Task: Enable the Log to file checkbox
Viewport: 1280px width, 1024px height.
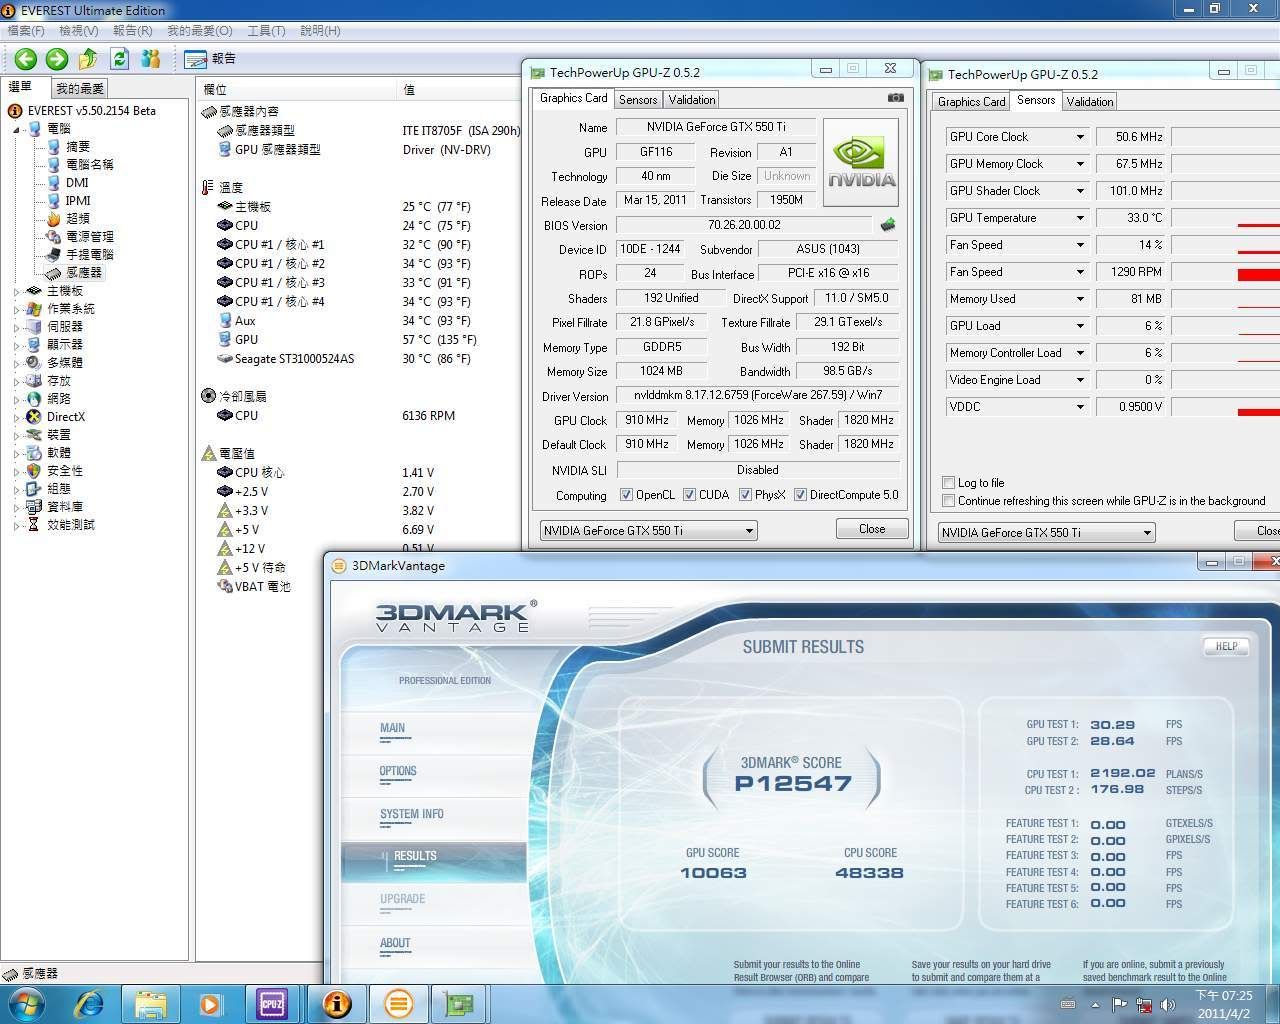Action: [948, 483]
